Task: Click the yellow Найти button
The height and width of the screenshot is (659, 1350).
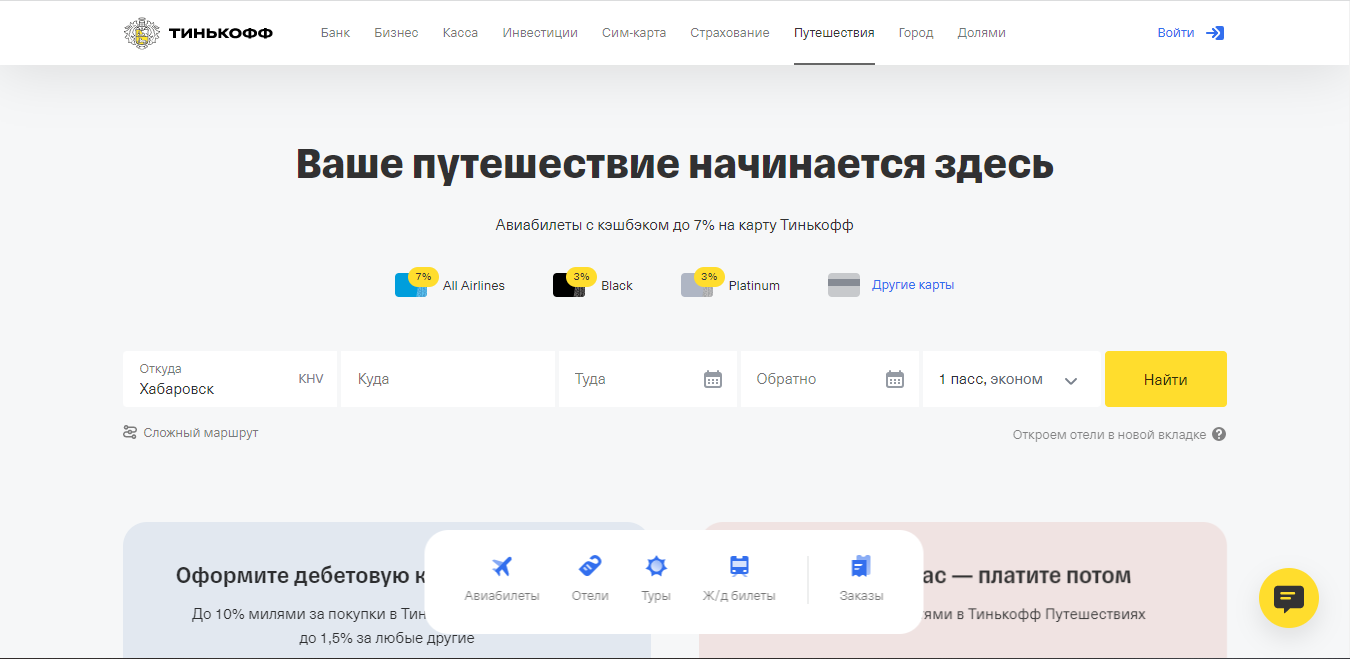Action: (x=1166, y=379)
